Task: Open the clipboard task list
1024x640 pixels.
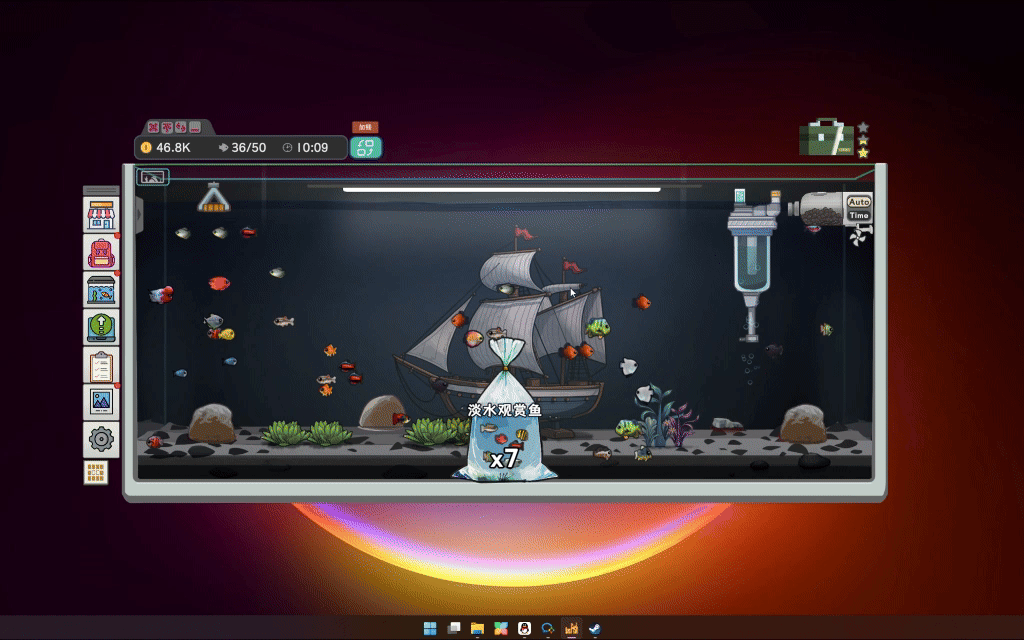Action: point(101,364)
